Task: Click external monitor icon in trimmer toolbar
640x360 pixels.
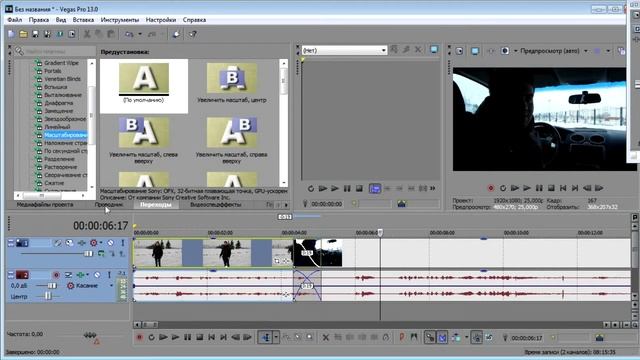Action: pyautogui.click(x=434, y=50)
